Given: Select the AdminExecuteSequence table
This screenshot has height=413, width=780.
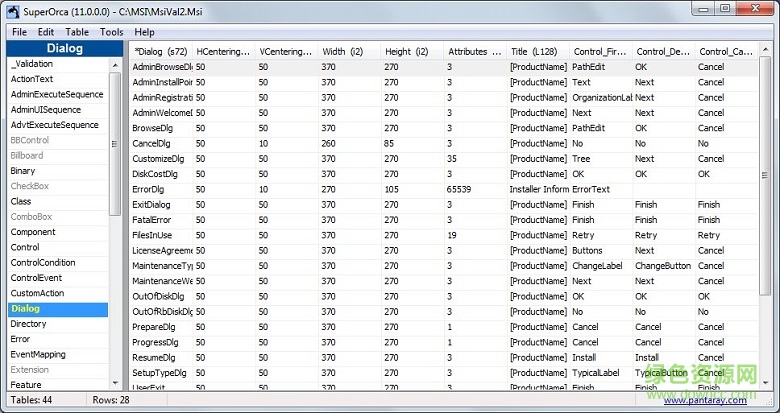Looking at the screenshot, I should 57,95.
